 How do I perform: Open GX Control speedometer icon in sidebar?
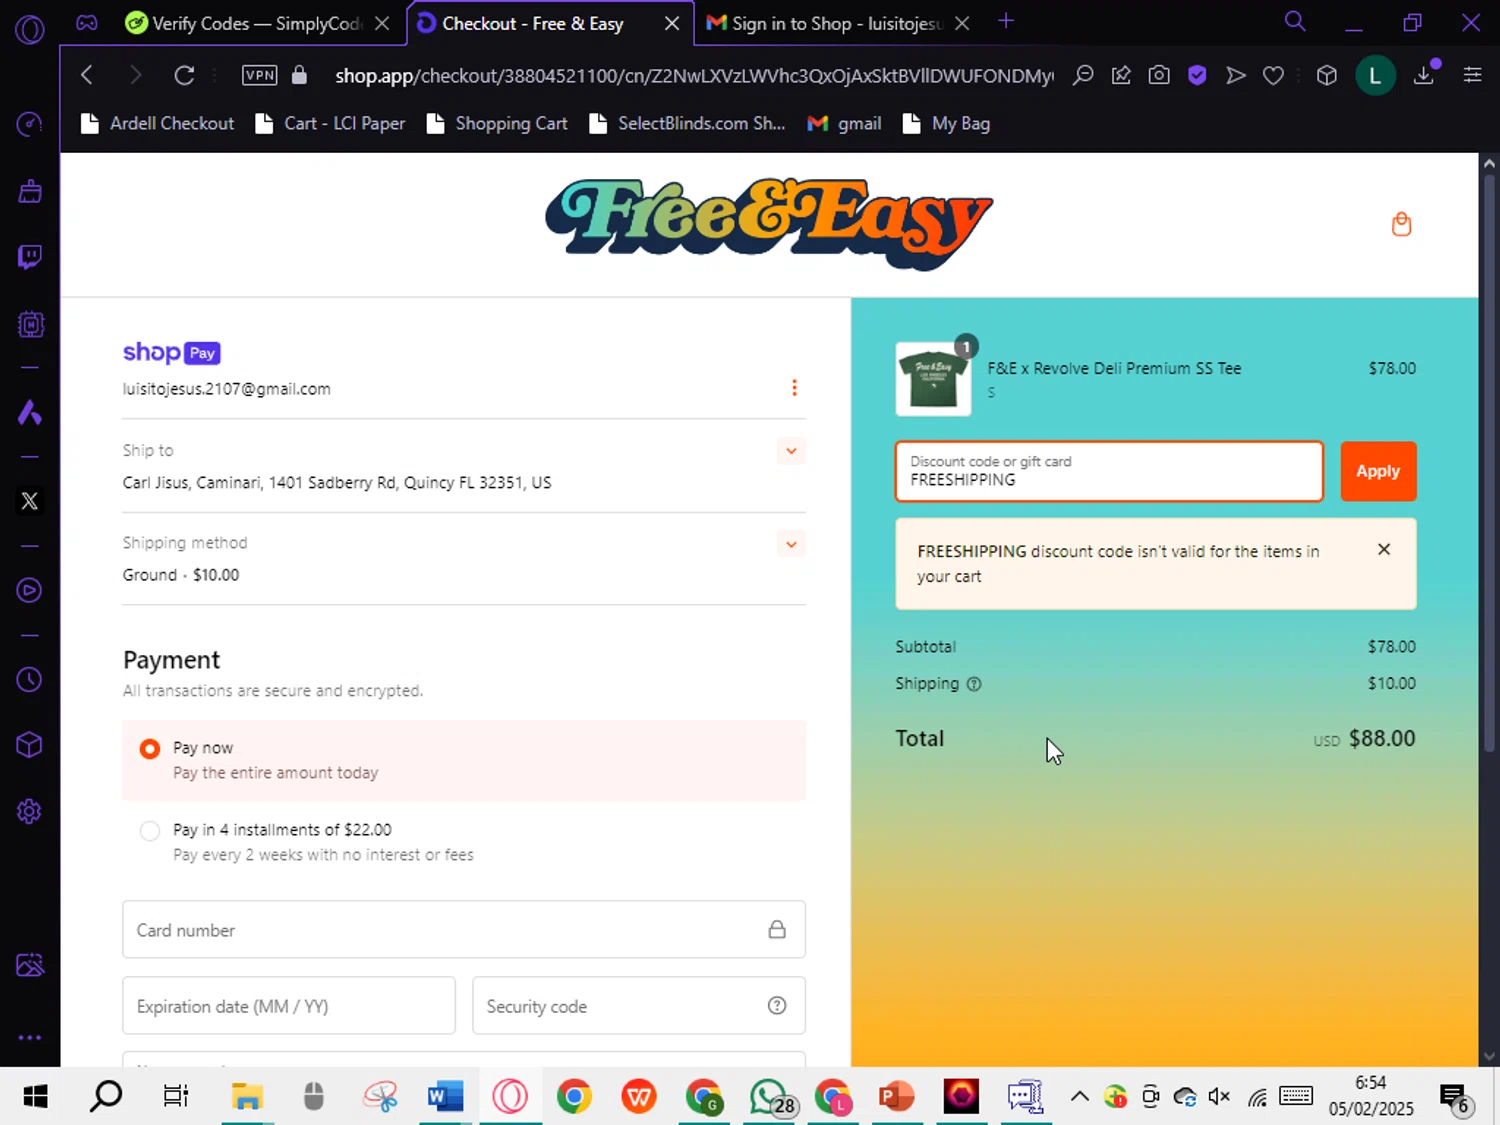point(30,124)
